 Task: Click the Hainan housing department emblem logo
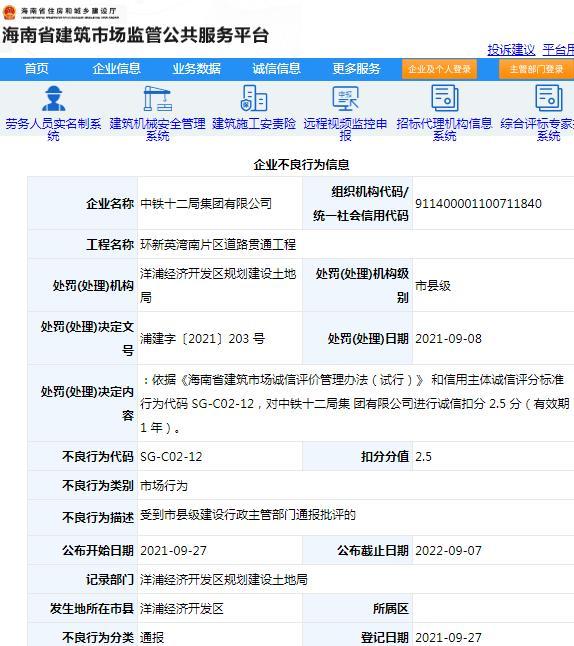9,12
